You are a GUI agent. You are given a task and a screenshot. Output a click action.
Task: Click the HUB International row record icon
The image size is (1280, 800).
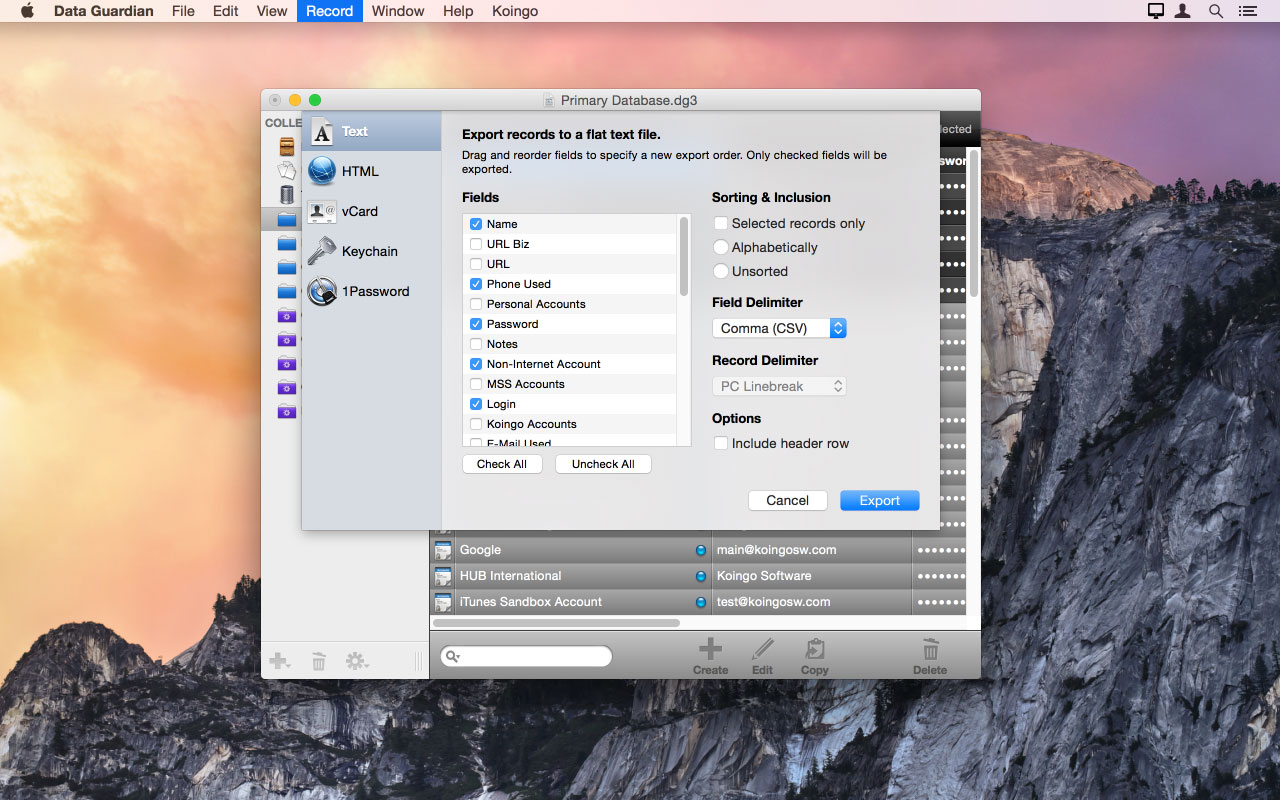(443, 576)
